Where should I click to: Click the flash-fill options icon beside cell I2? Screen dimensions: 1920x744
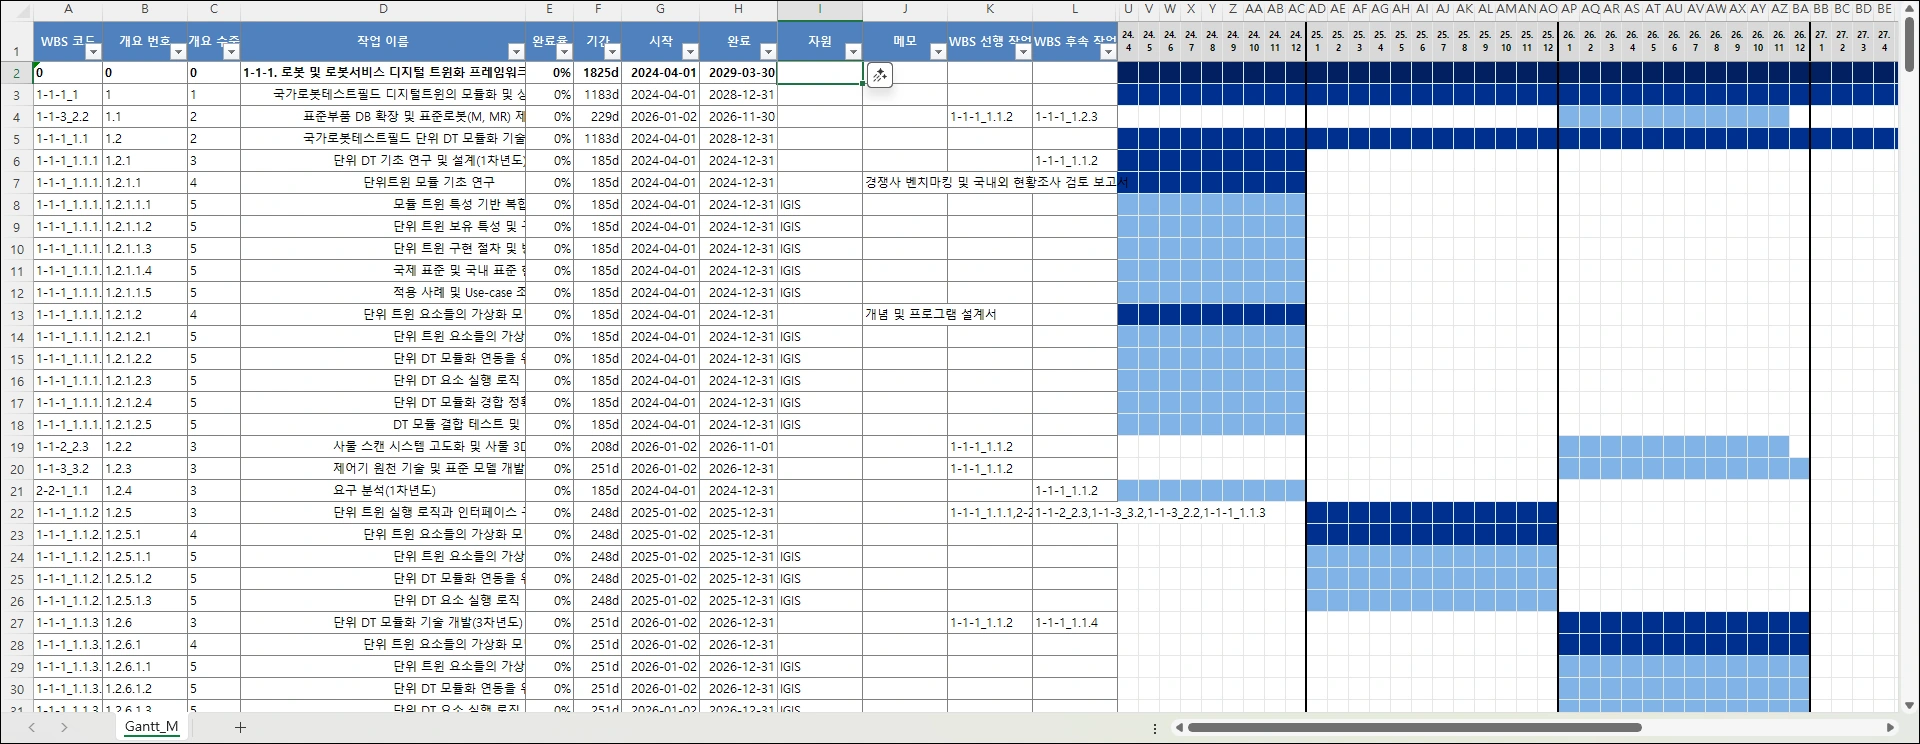[x=879, y=75]
